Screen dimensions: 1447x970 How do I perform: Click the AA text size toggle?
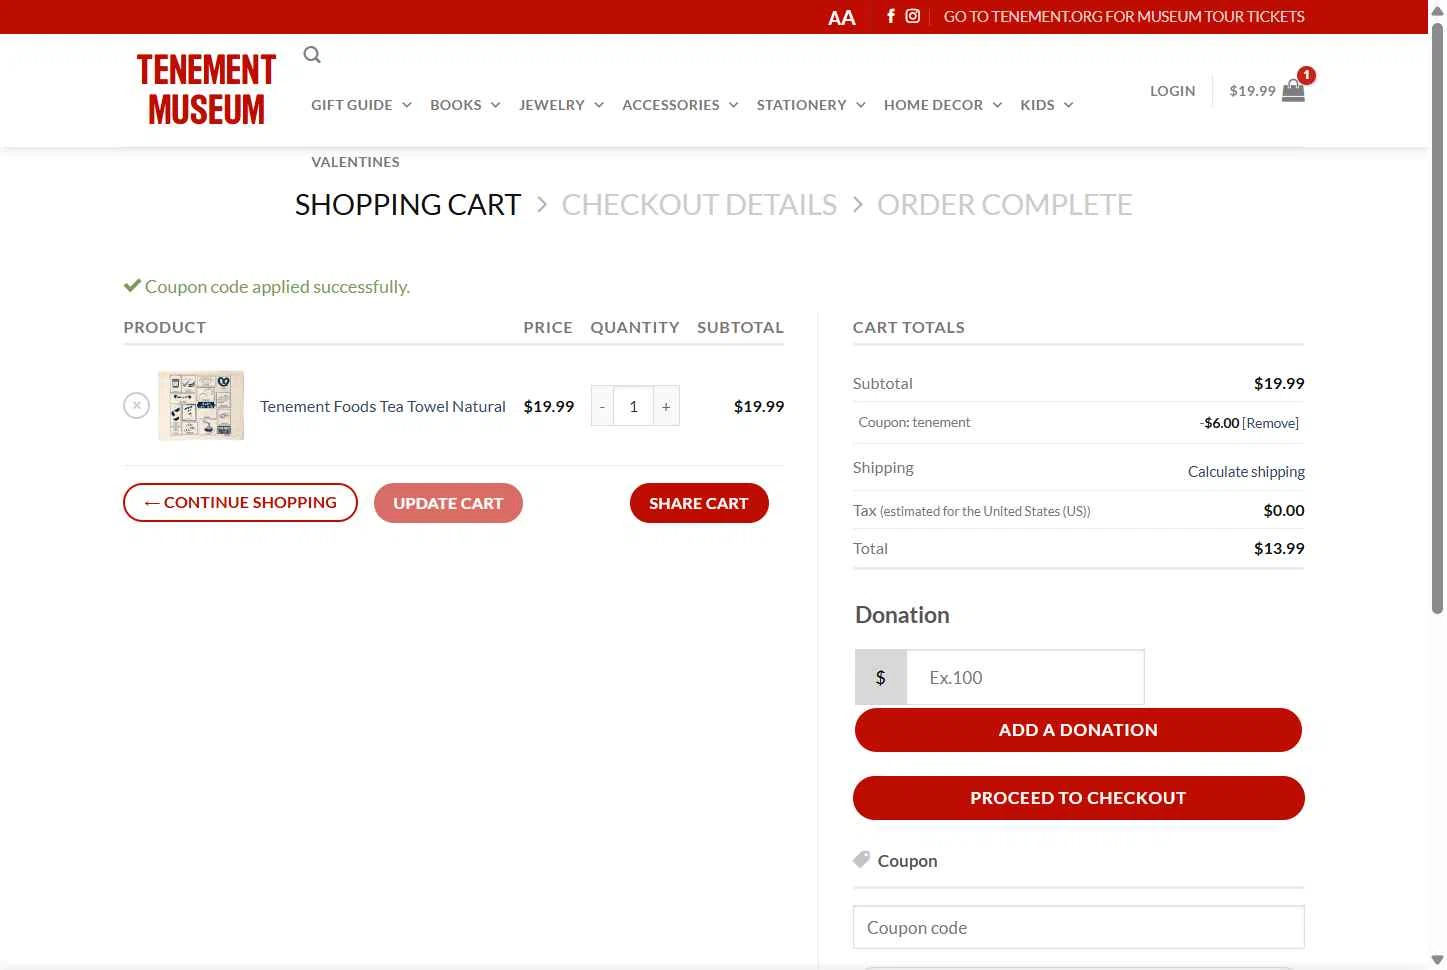(x=842, y=17)
